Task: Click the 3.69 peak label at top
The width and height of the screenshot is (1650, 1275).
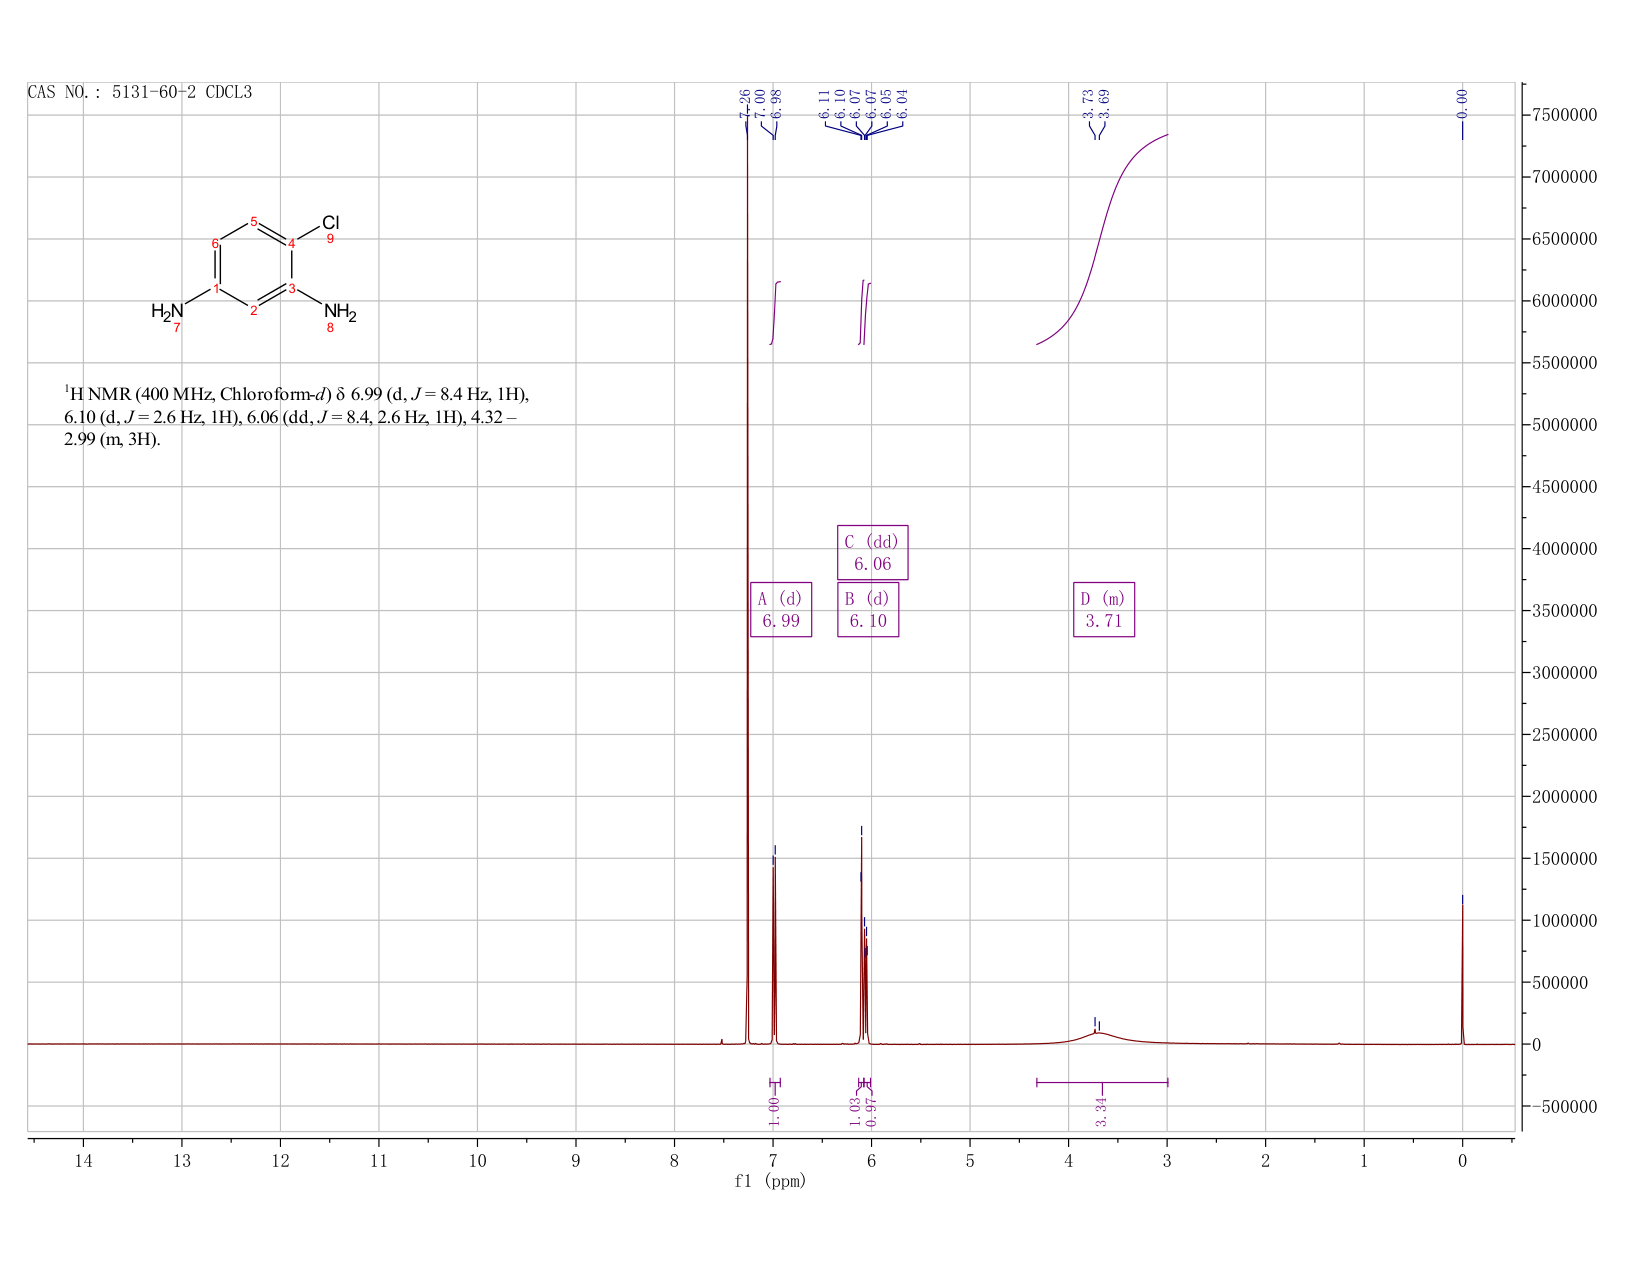Action: point(1104,104)
